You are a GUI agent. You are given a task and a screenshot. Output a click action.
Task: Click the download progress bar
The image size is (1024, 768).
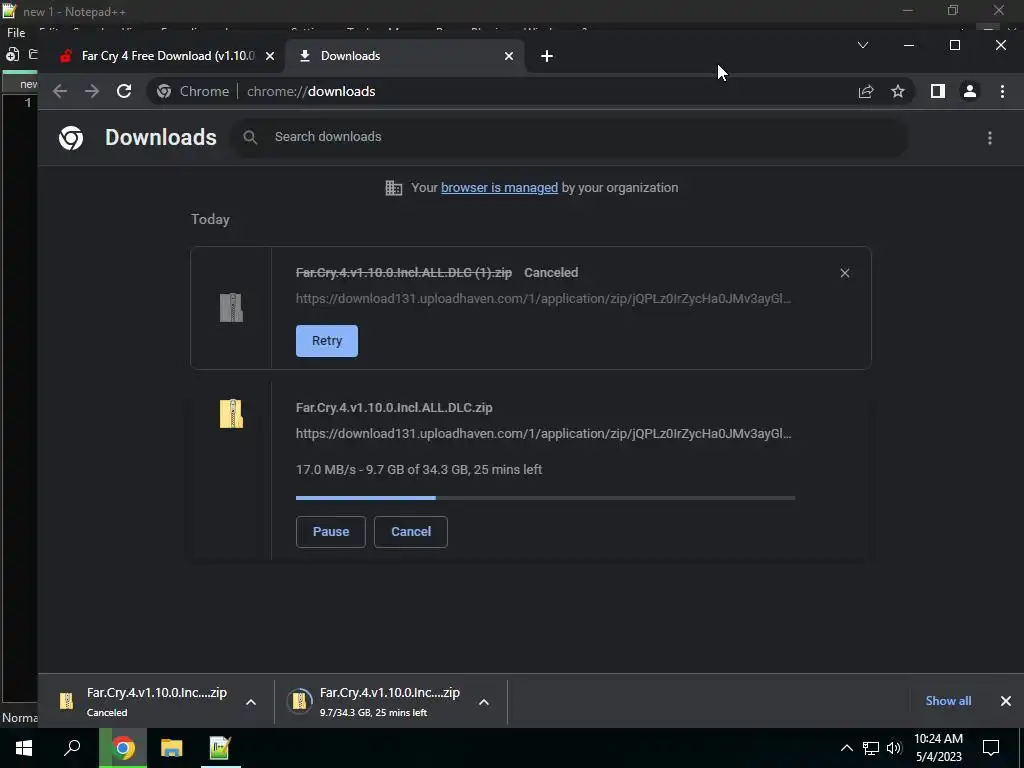click(x=545, y=498)
